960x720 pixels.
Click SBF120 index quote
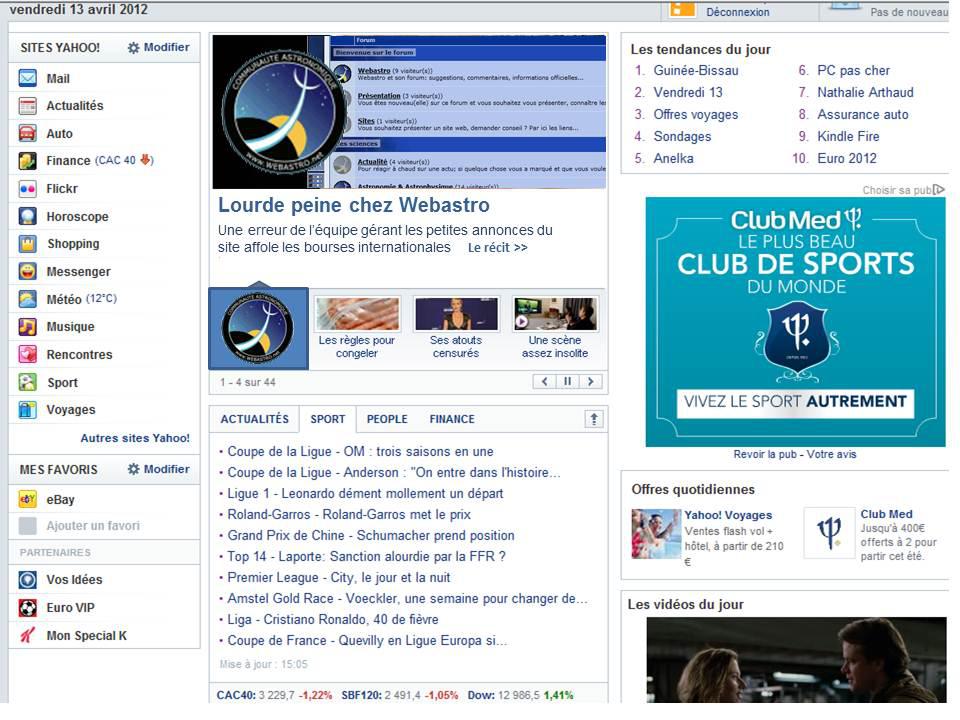click(x=399, y=696)
